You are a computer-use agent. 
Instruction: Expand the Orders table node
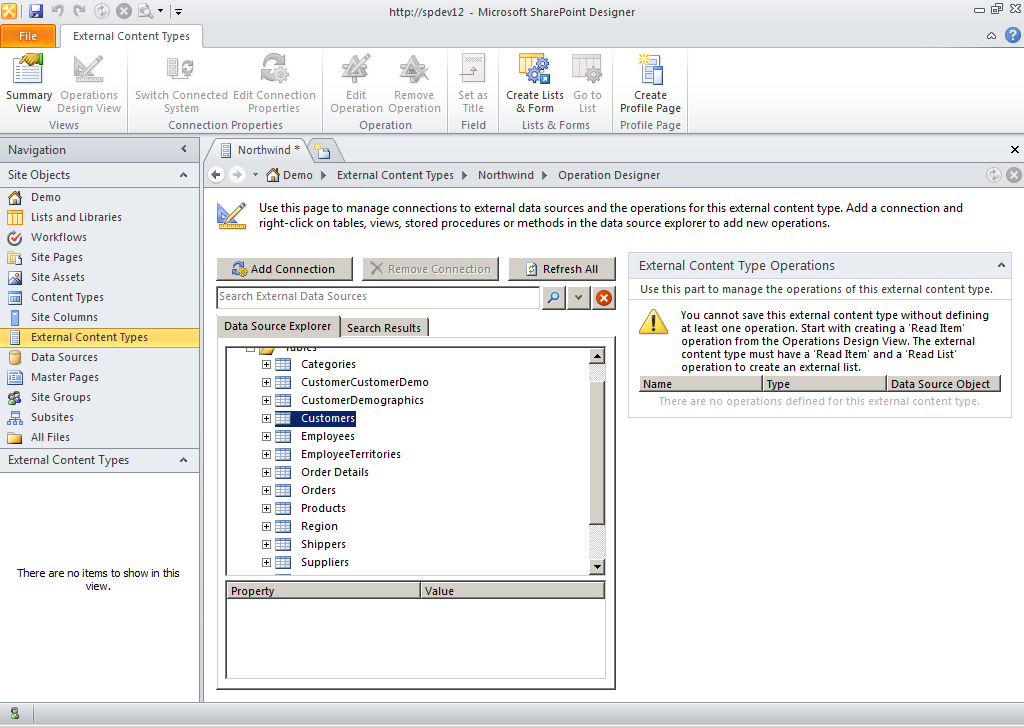[x=266, y=490]
